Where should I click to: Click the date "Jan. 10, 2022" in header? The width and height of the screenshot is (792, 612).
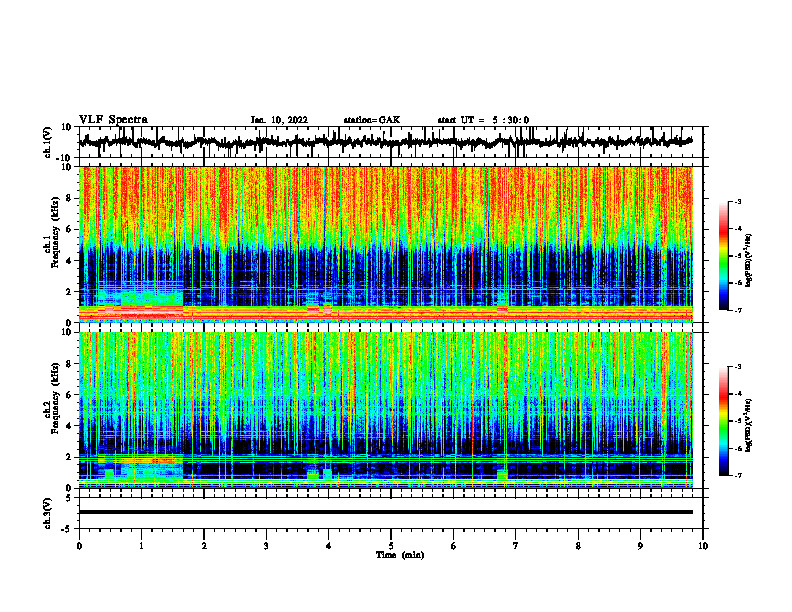pos(279,120)
